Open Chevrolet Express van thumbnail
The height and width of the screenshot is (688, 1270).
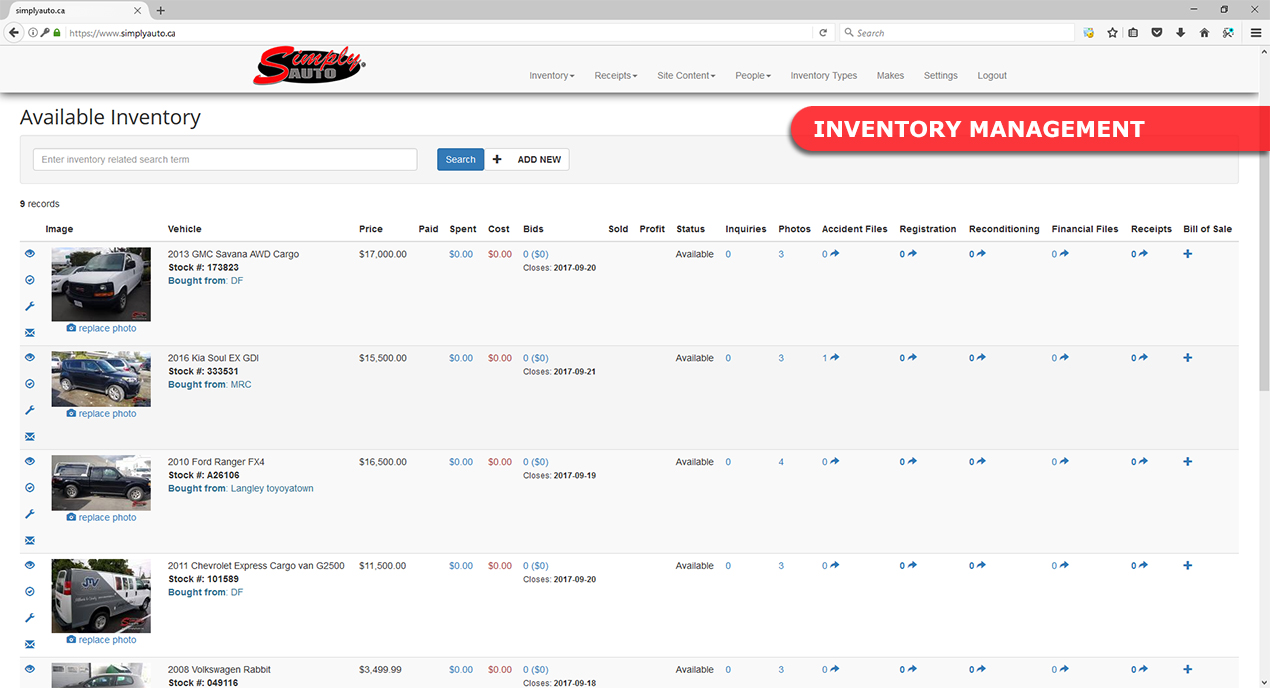coord(101,596)
